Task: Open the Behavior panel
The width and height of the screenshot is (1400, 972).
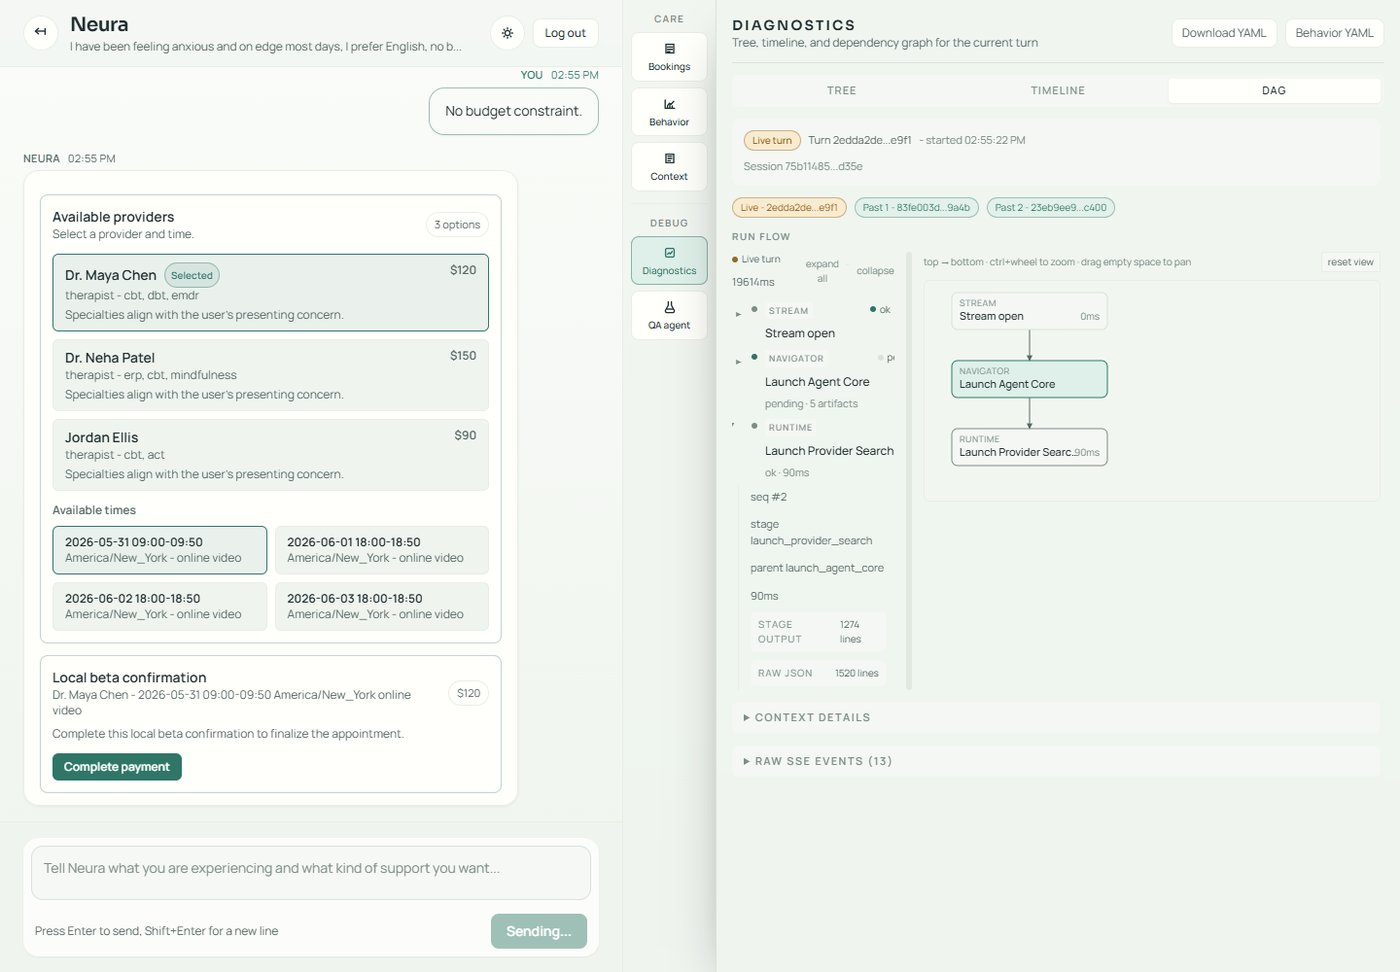Action: [669, 111]
